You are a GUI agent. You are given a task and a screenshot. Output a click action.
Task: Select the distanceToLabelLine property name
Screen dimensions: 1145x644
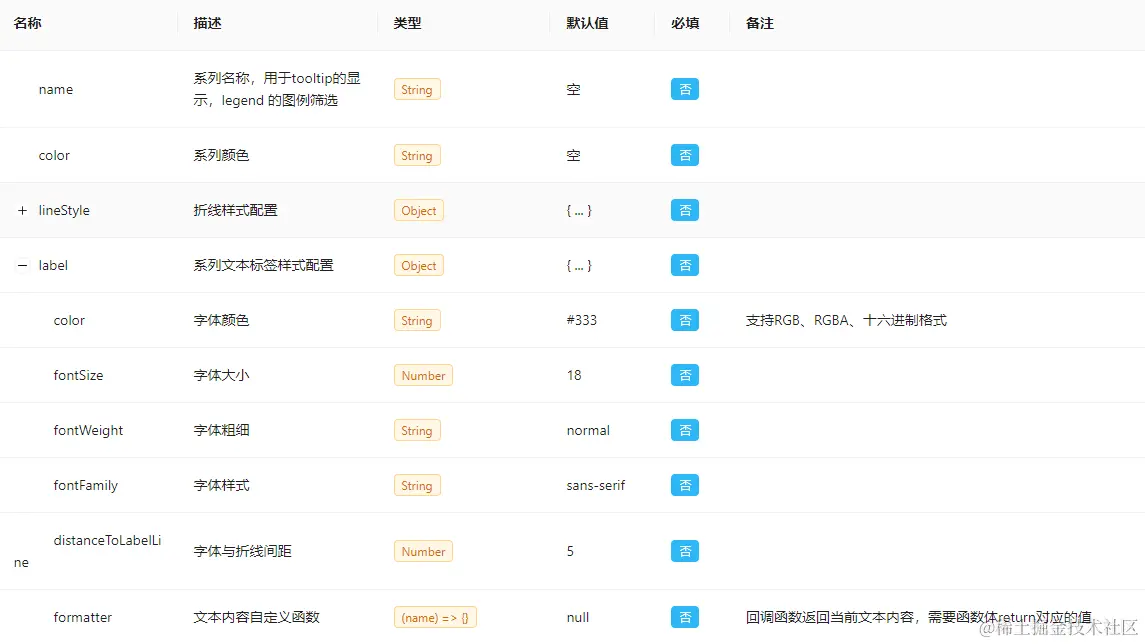click(x=88, y=551)
